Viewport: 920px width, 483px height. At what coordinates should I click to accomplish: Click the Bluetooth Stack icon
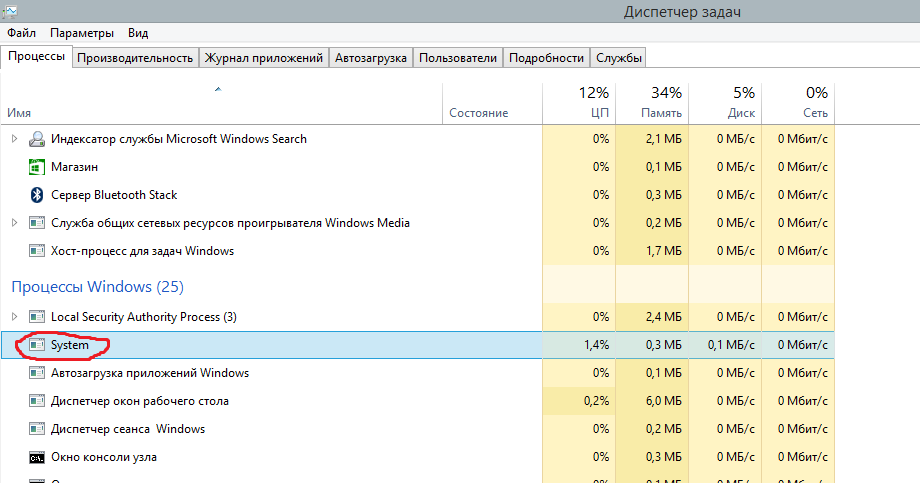[x=37, y=195]
